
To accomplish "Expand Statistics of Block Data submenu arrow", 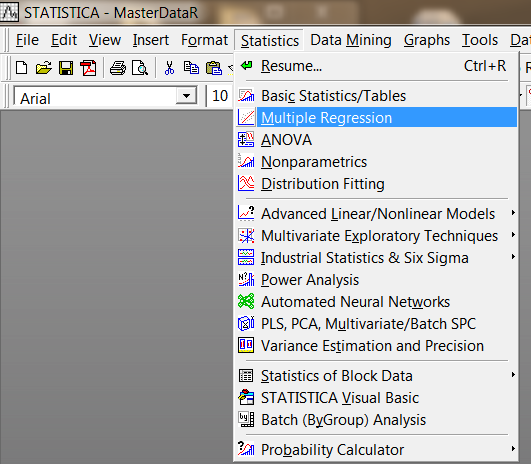I will [x=513, y=375].
